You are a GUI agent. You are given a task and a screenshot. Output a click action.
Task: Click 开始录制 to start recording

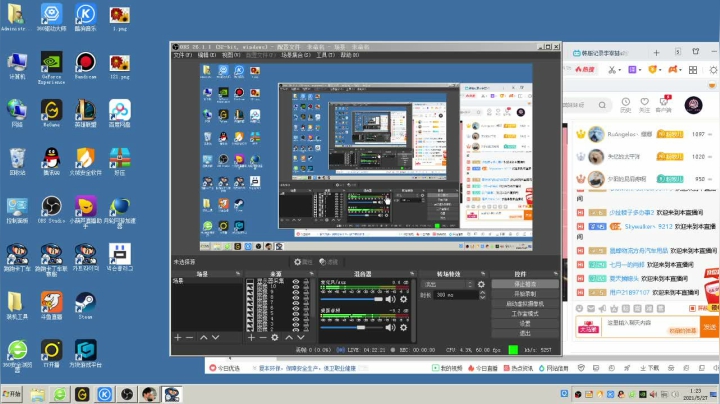click(525, 294)
